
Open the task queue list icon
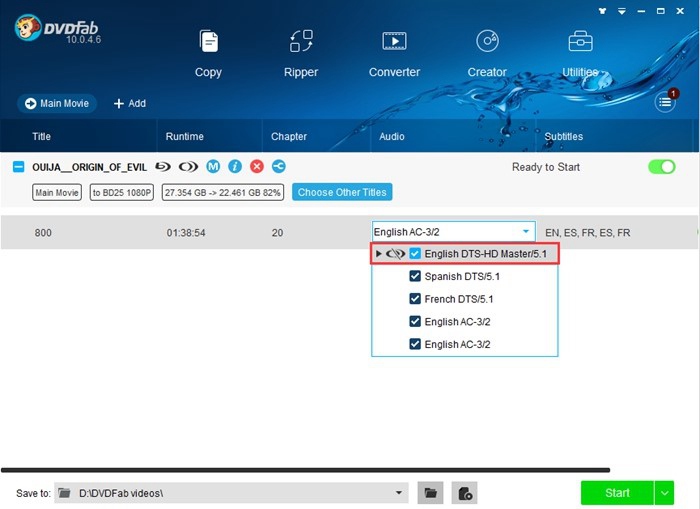(x=665, y=102)
